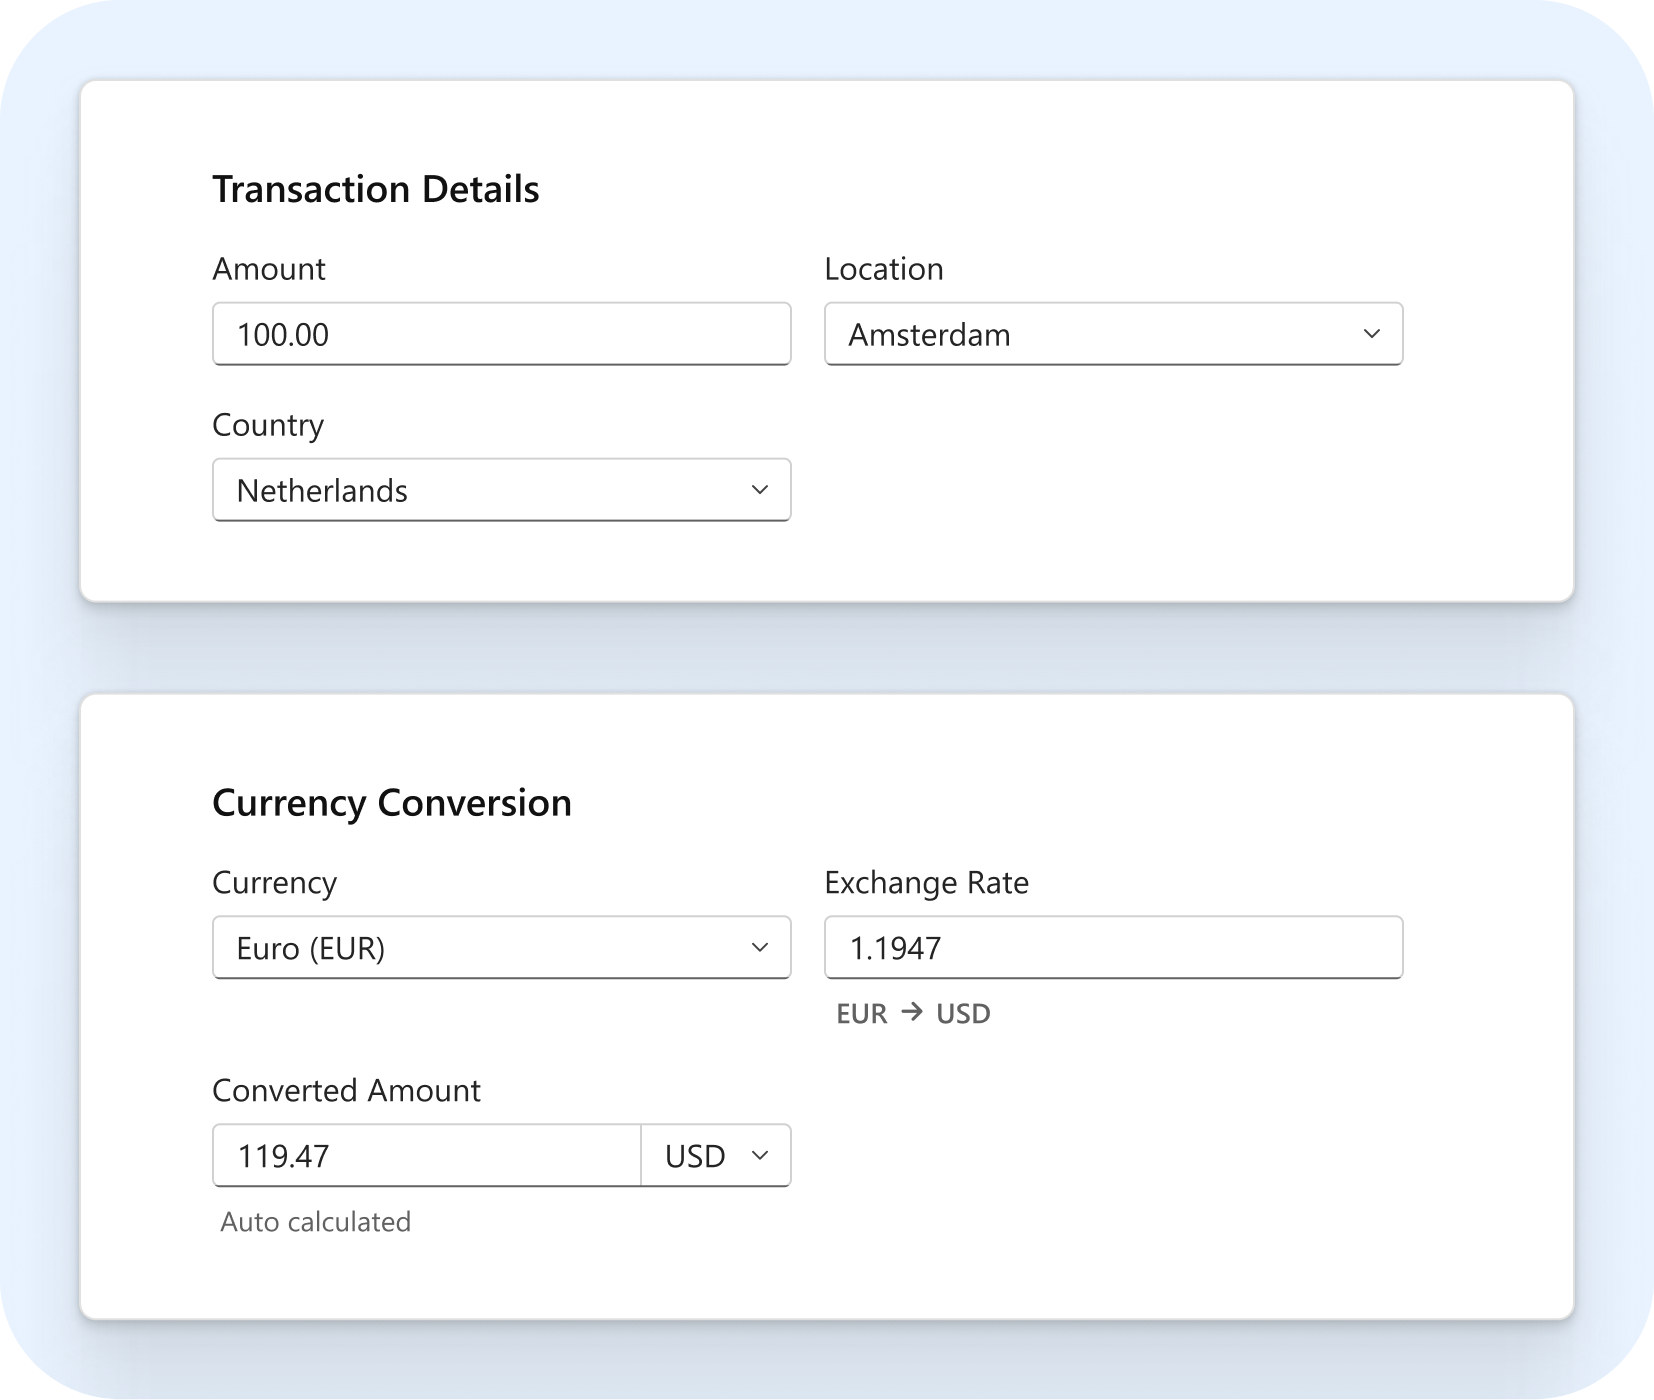Open the USD currency selector

click(714, 1155)
